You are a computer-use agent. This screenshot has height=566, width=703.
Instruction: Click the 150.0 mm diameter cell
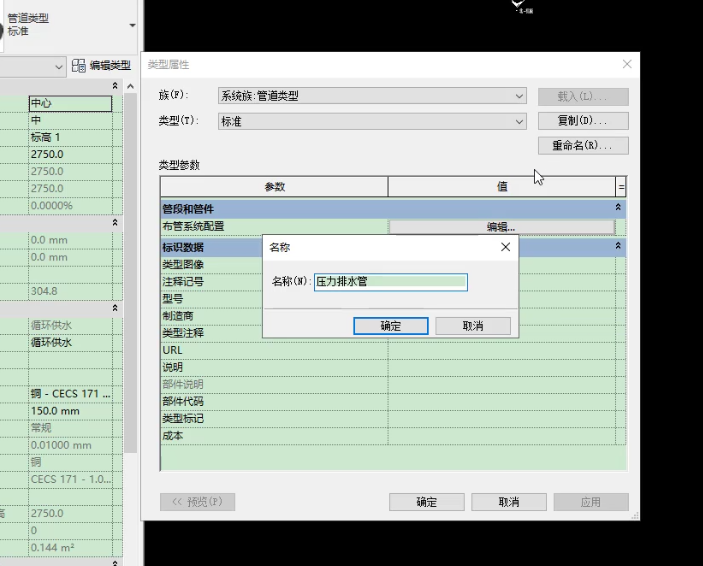(70, 411)
